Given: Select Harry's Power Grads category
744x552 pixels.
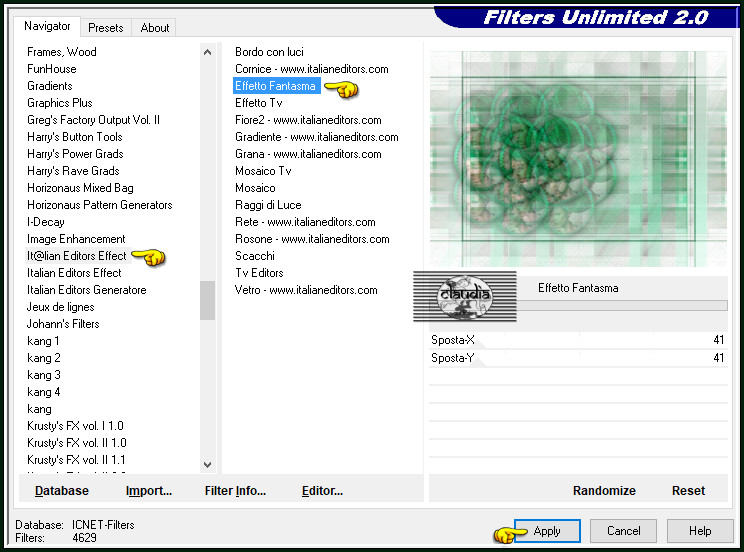Looking at the screenshot, I should pos(75,154).
